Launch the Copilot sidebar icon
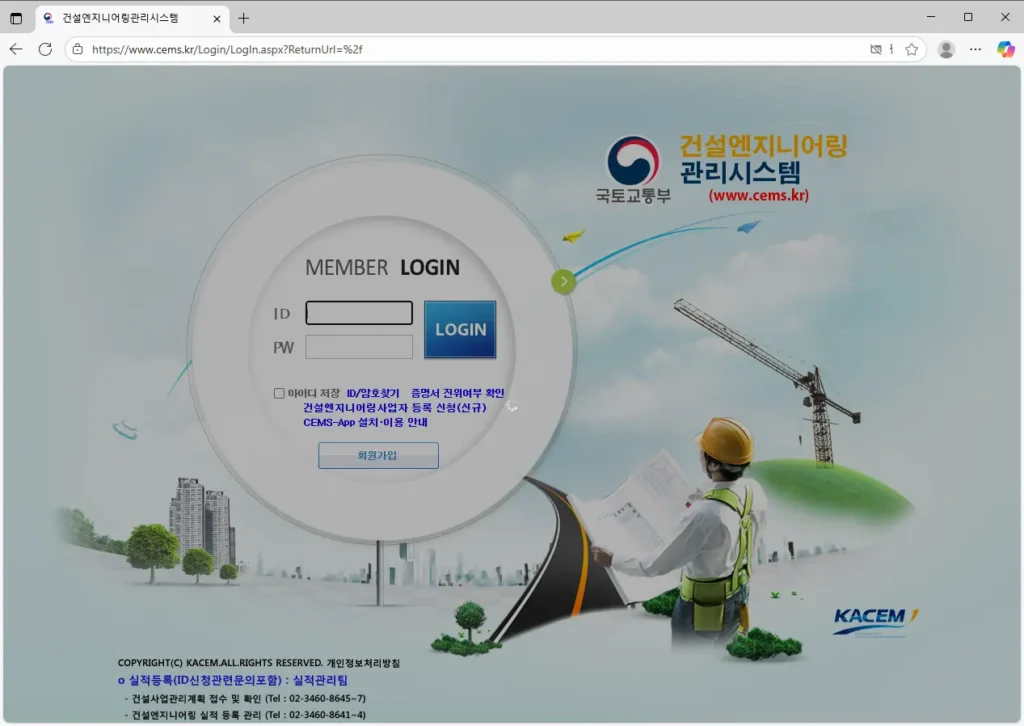The width and height of the screenshot is (1024, 726). [x=1006, y=49]
